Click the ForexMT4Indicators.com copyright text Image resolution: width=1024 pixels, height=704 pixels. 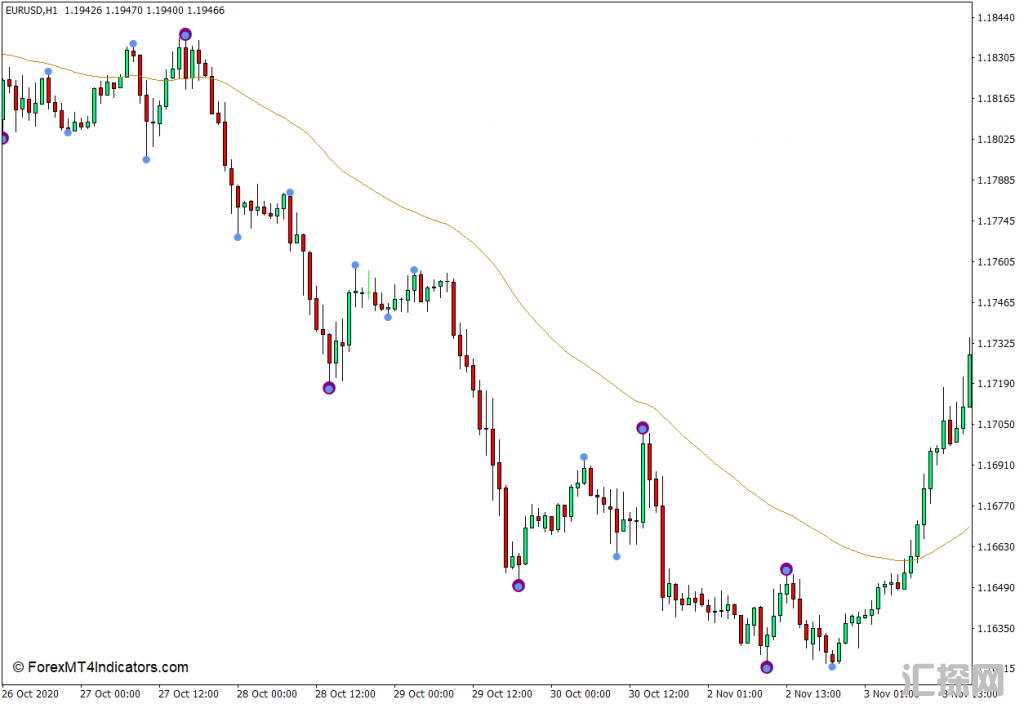pyautogui.click(x=100, y=667)
